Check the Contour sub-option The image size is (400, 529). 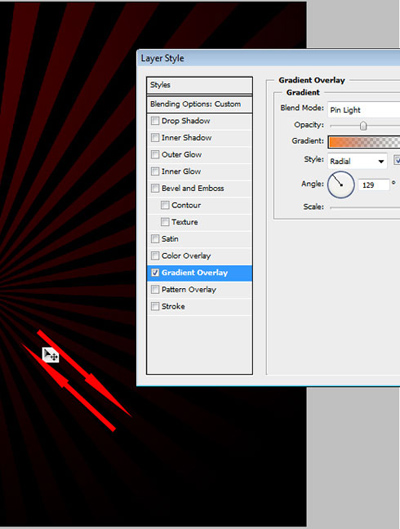[x=165, y=205]
